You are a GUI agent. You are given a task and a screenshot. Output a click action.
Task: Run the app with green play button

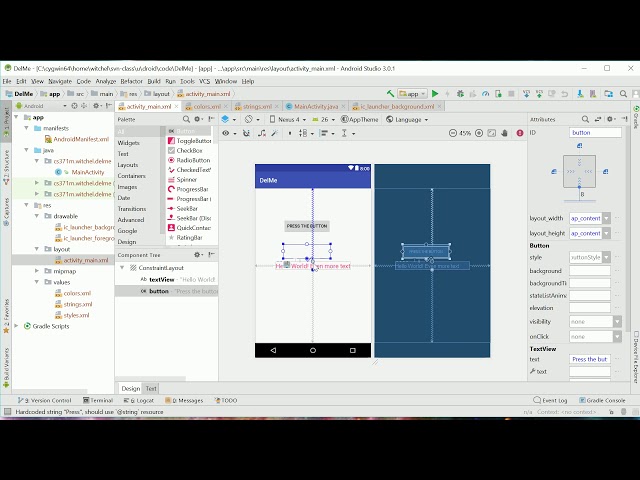(x=435, y=94)
